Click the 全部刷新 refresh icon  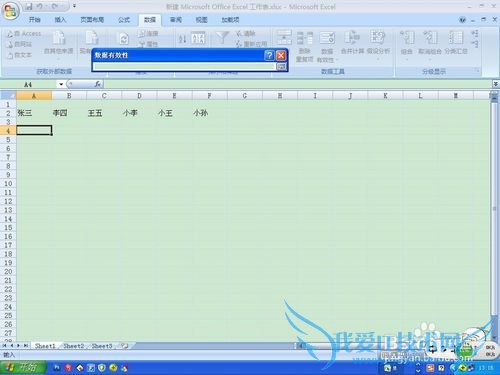[124, 39]
